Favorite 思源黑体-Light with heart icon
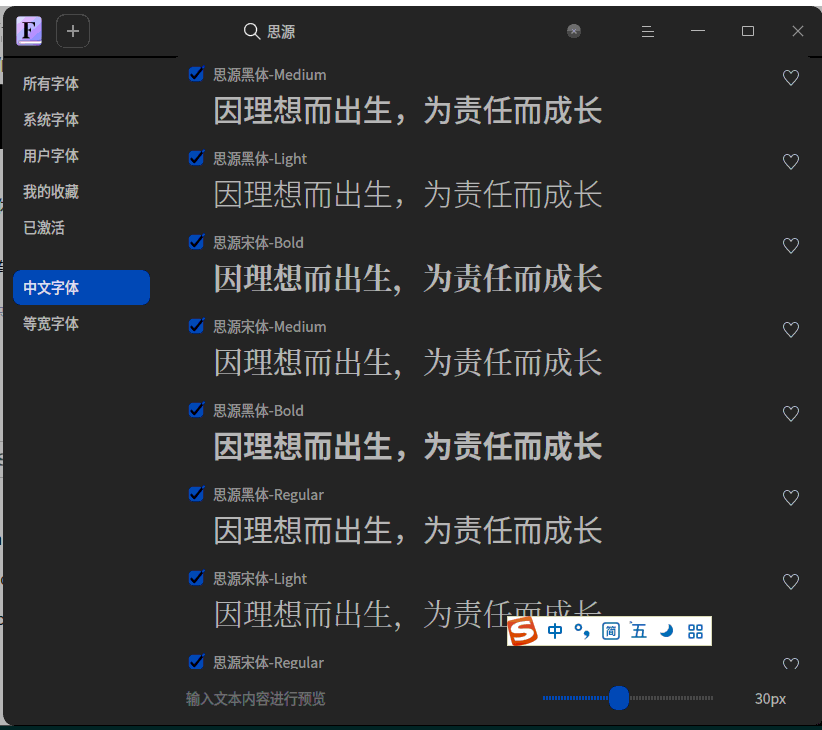The height and width of the screenshot is (730, 822). pyautogui.click(x=791, y=161)
